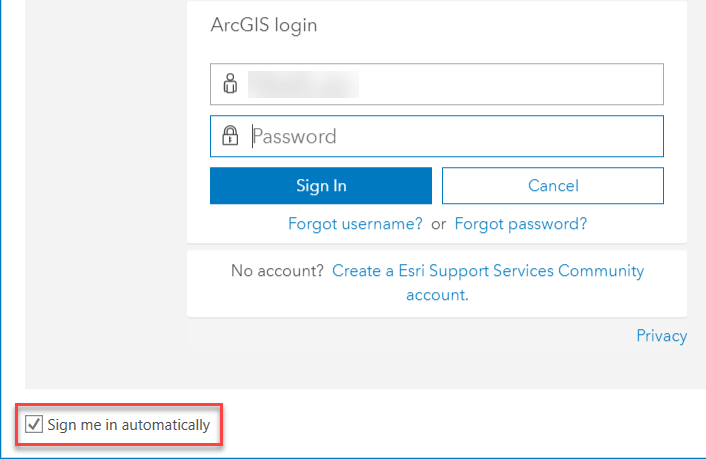
Task: Click the blurred username text
Action: pos(303,84)
